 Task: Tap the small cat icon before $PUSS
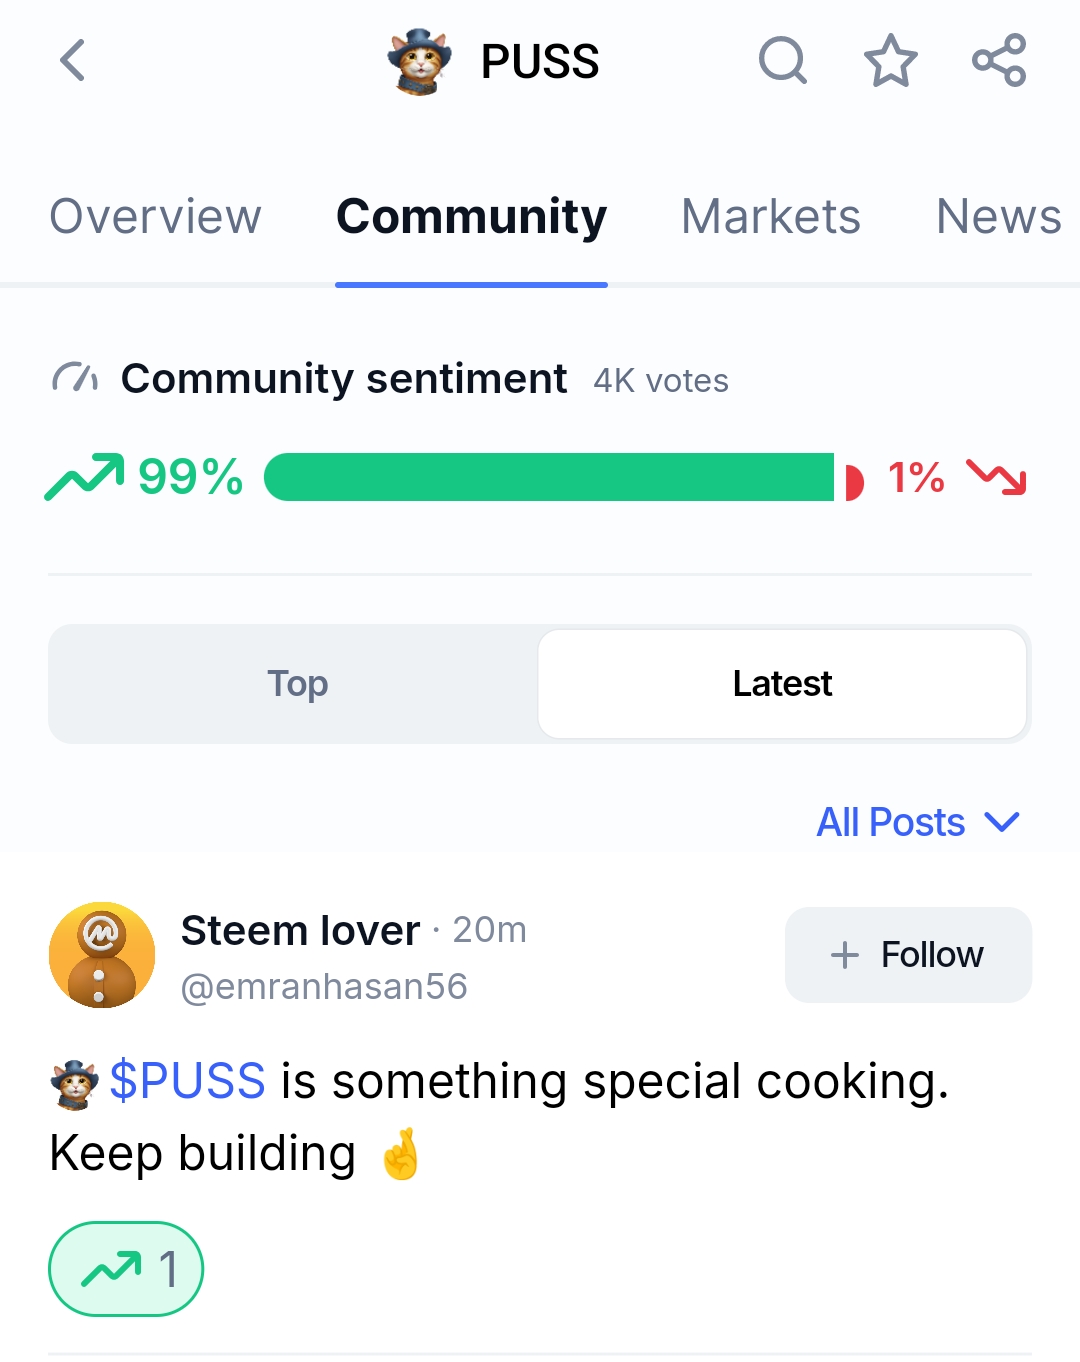click(75, 1084)
